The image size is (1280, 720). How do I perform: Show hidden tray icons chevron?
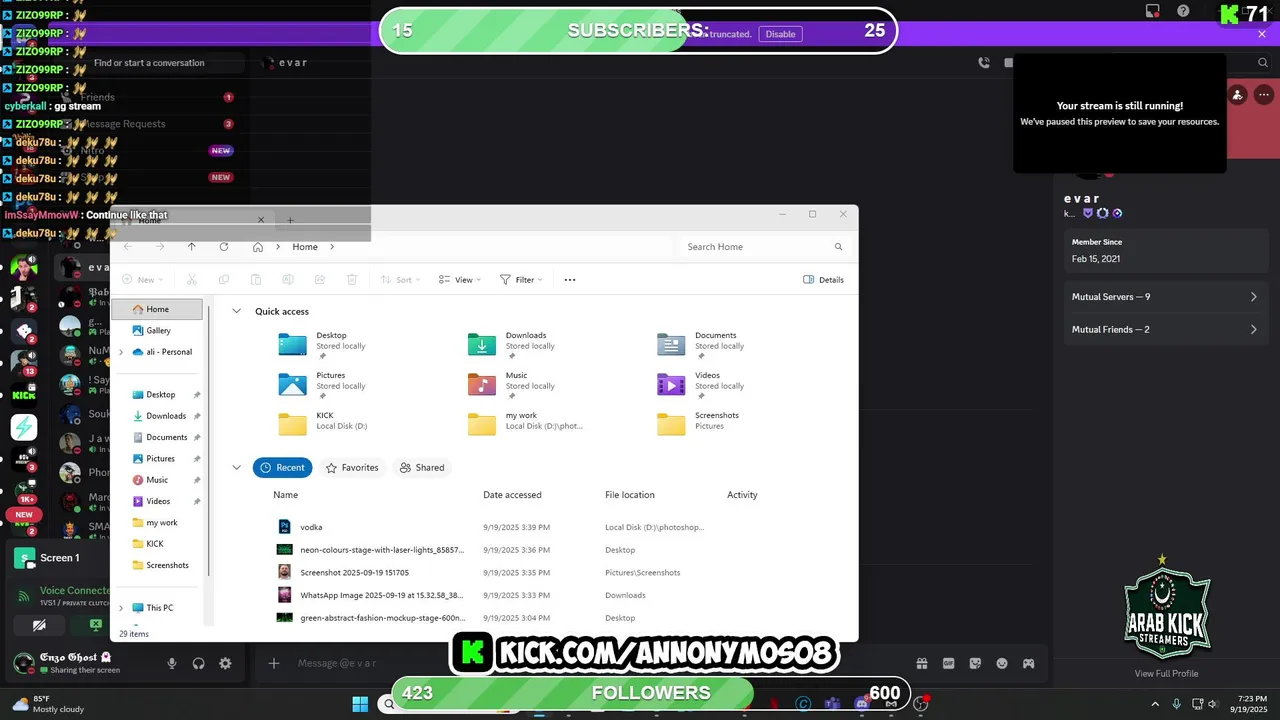(x=1155, y=704)
